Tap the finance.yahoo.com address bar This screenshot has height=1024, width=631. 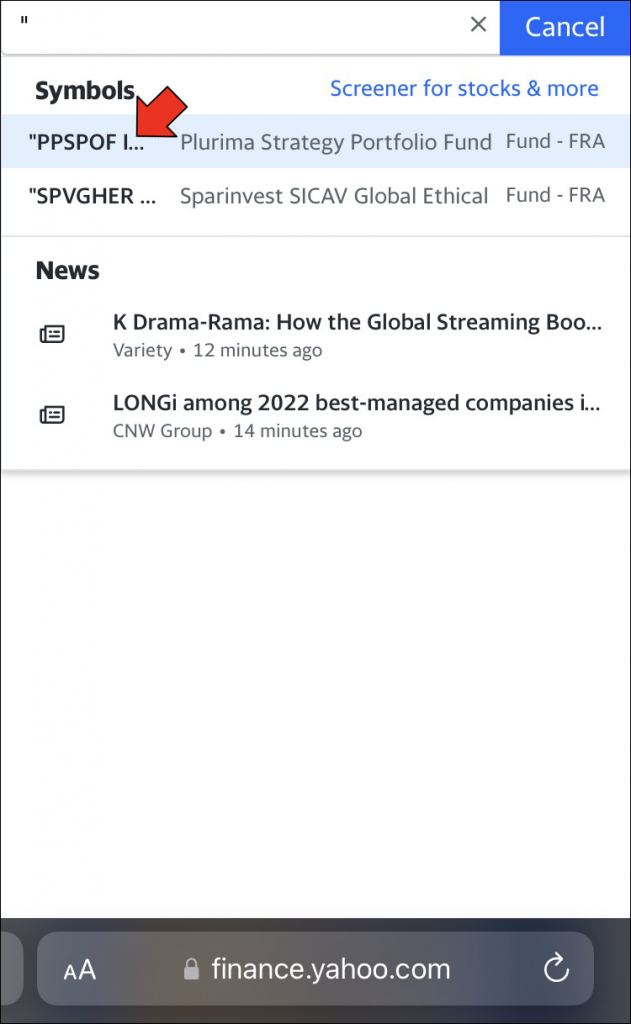click(x=330, y=968)
